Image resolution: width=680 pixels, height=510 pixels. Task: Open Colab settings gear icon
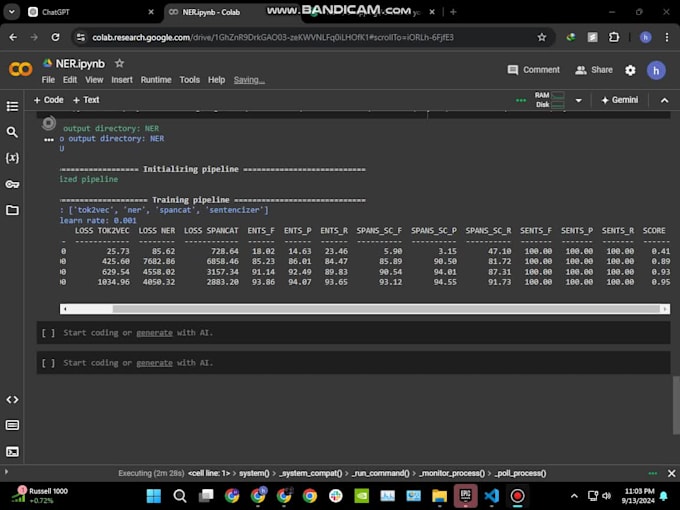click(630, 70)
